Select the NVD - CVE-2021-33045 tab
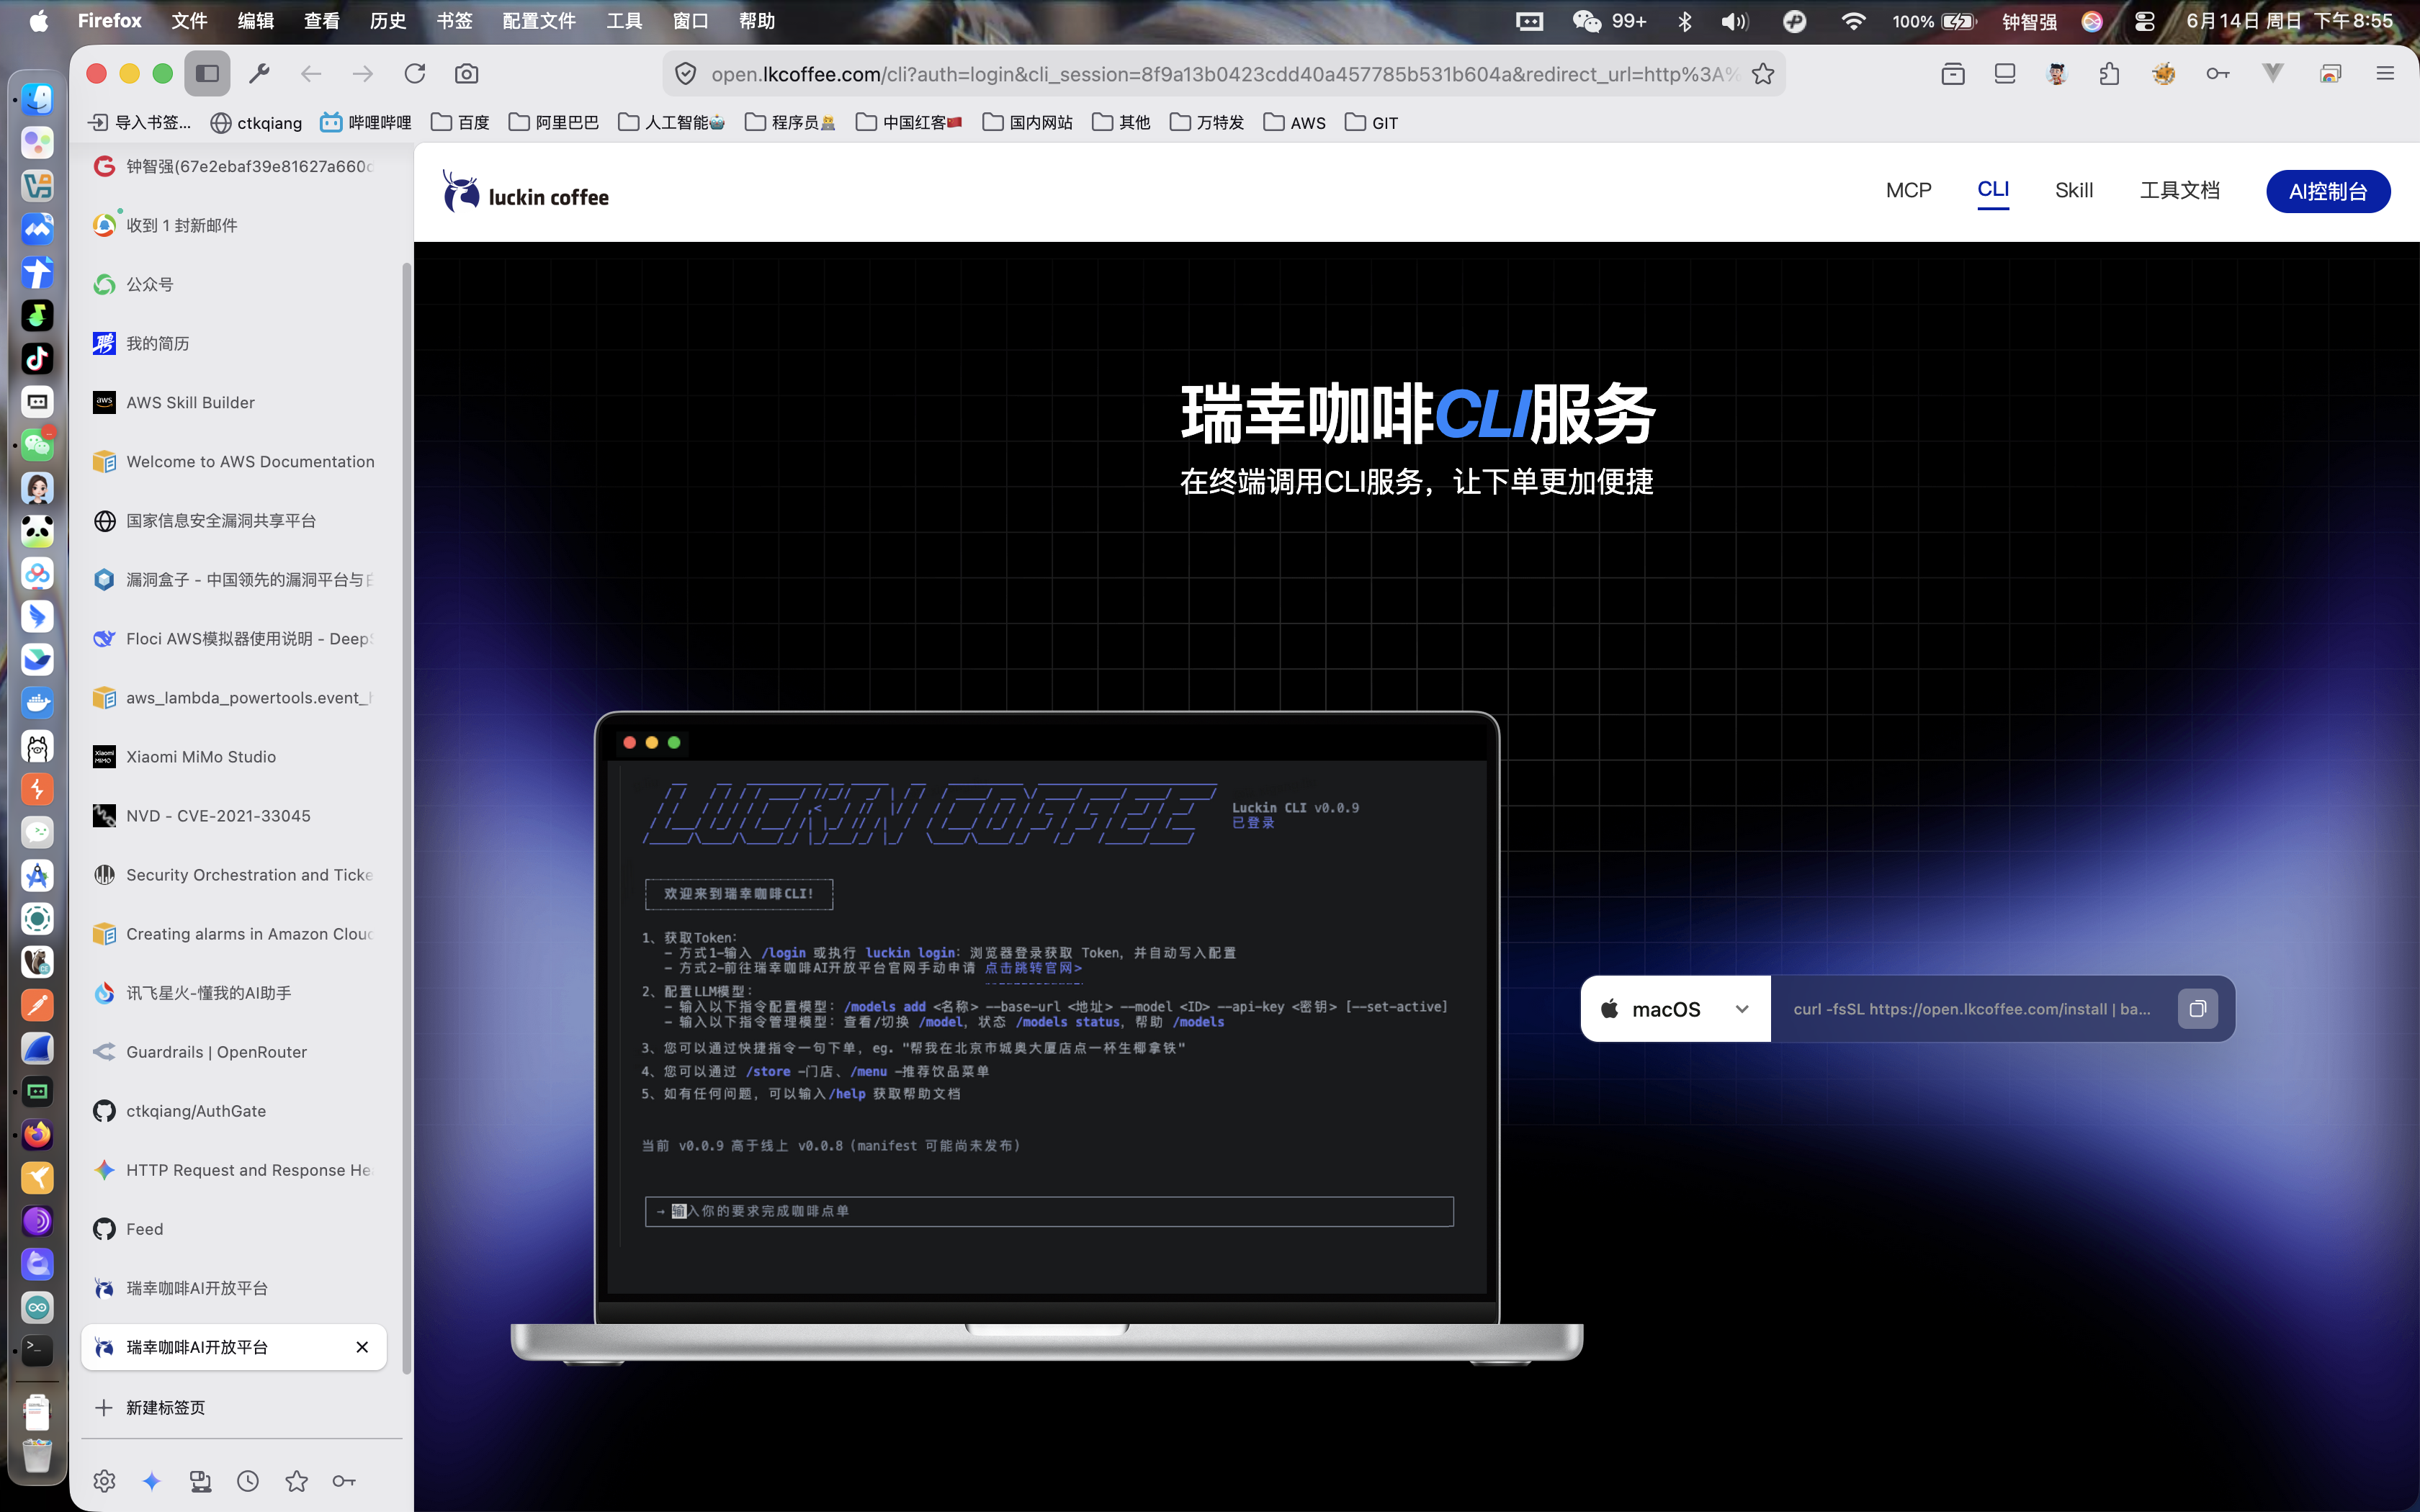 (234, 816)
